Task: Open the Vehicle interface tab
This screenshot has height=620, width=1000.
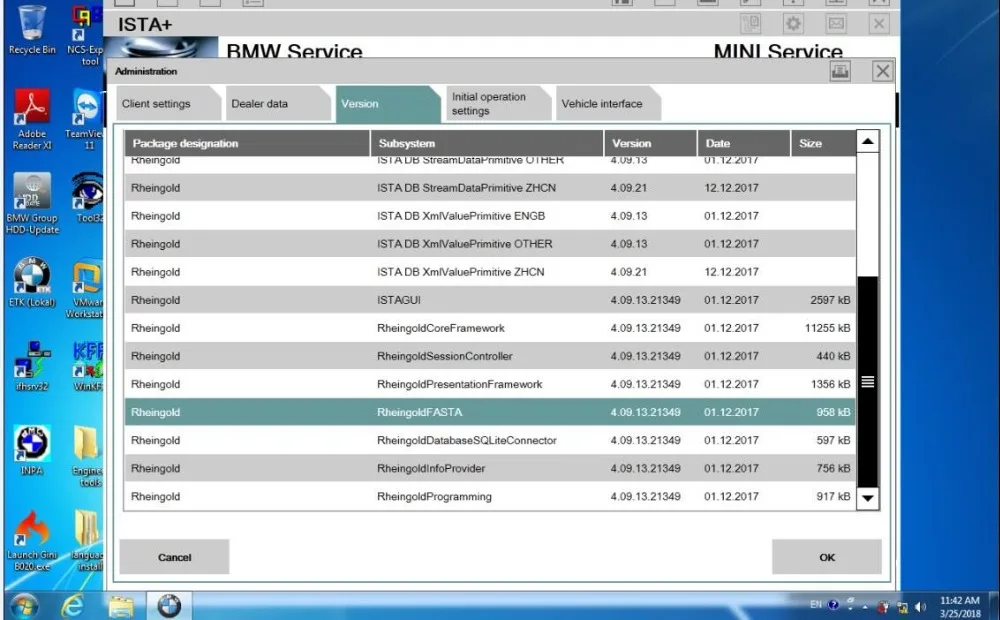Action: tap(606, 103)
